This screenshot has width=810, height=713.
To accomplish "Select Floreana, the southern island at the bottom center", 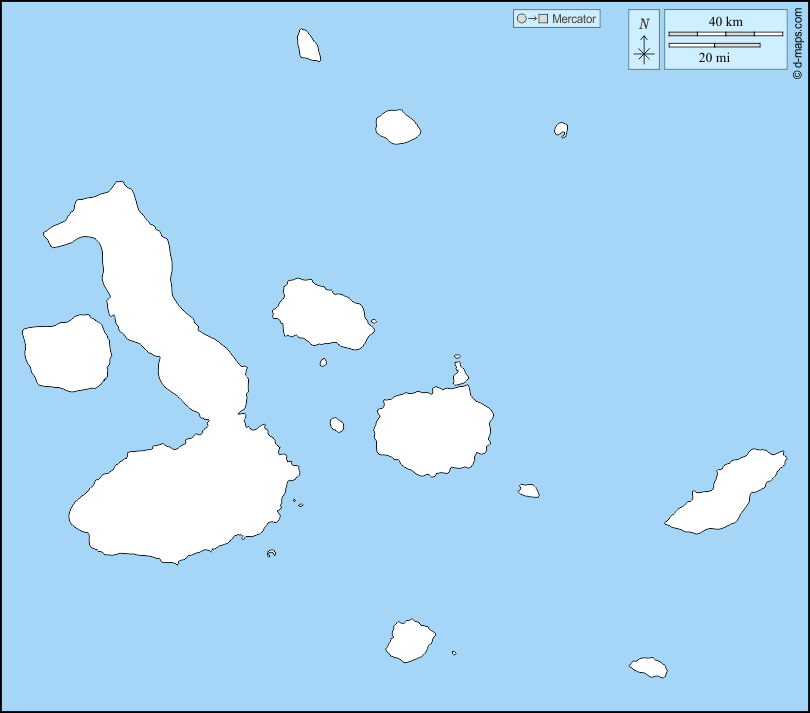I will tap(410, 641).
